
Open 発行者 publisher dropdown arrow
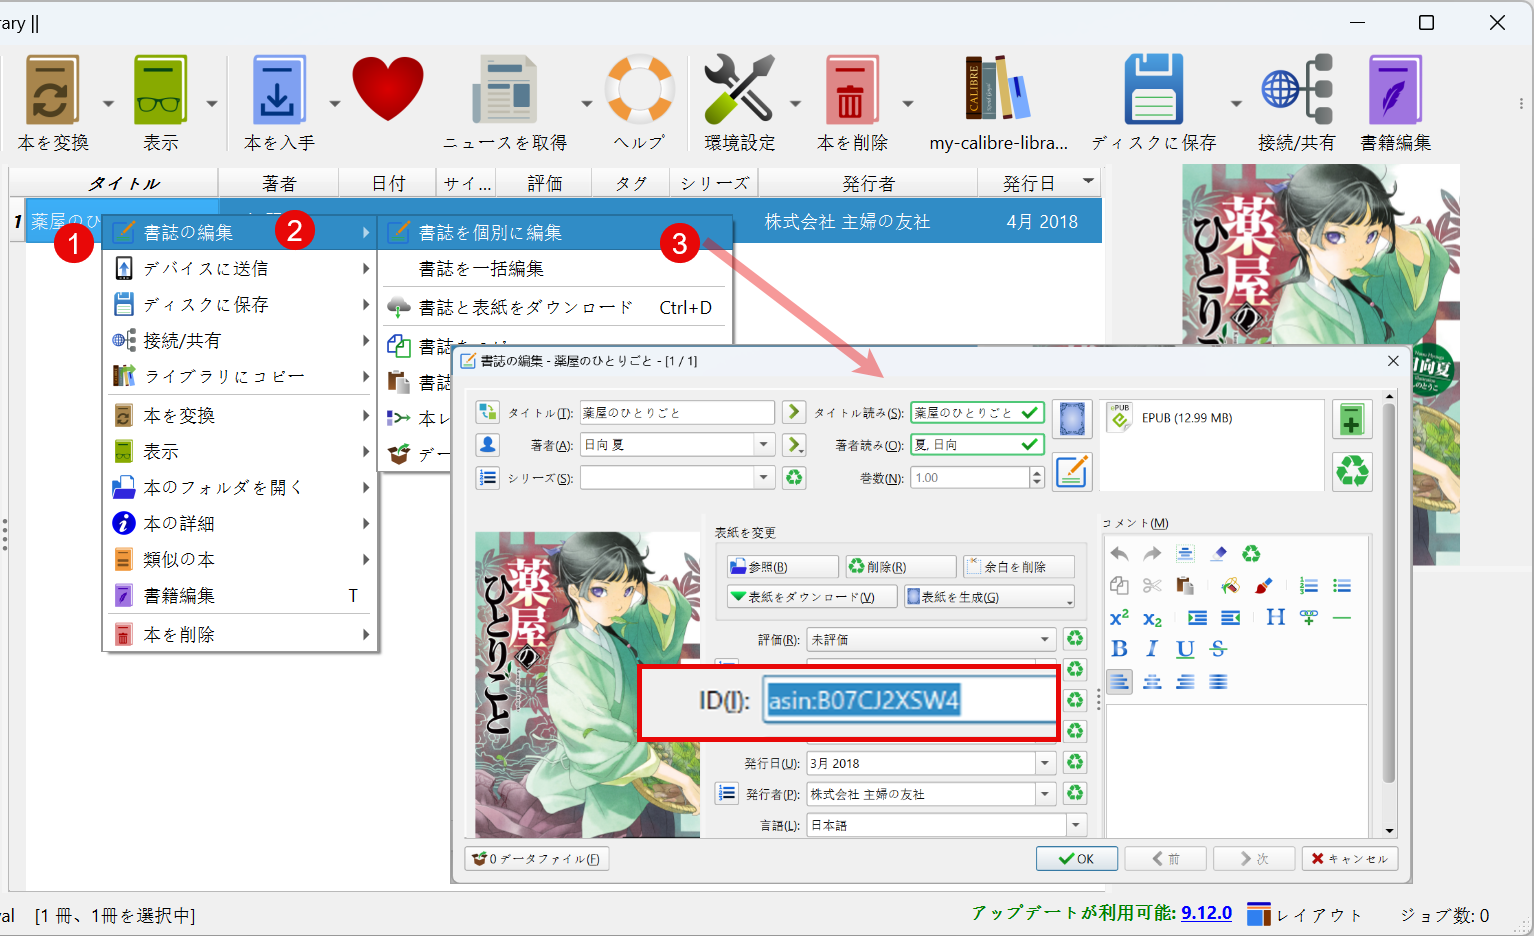1045,794
